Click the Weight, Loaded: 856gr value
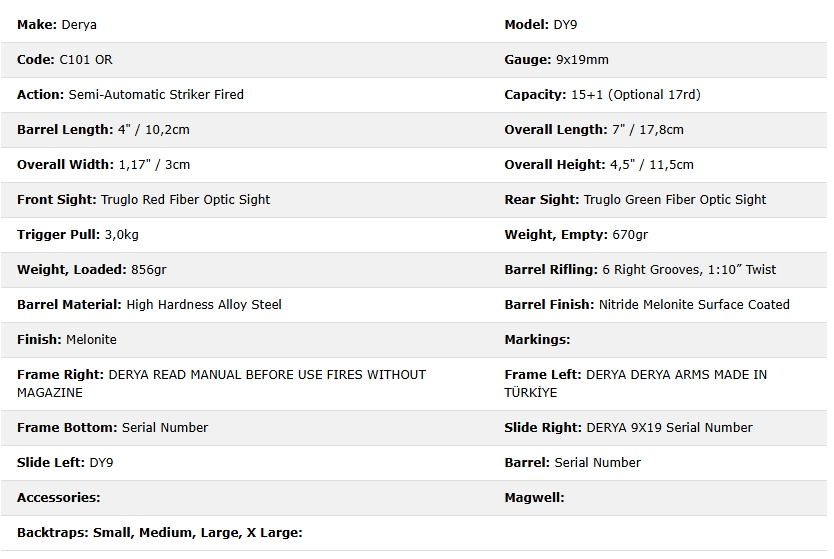This screenshot has width=834, height=559. (x=87, y=269)
